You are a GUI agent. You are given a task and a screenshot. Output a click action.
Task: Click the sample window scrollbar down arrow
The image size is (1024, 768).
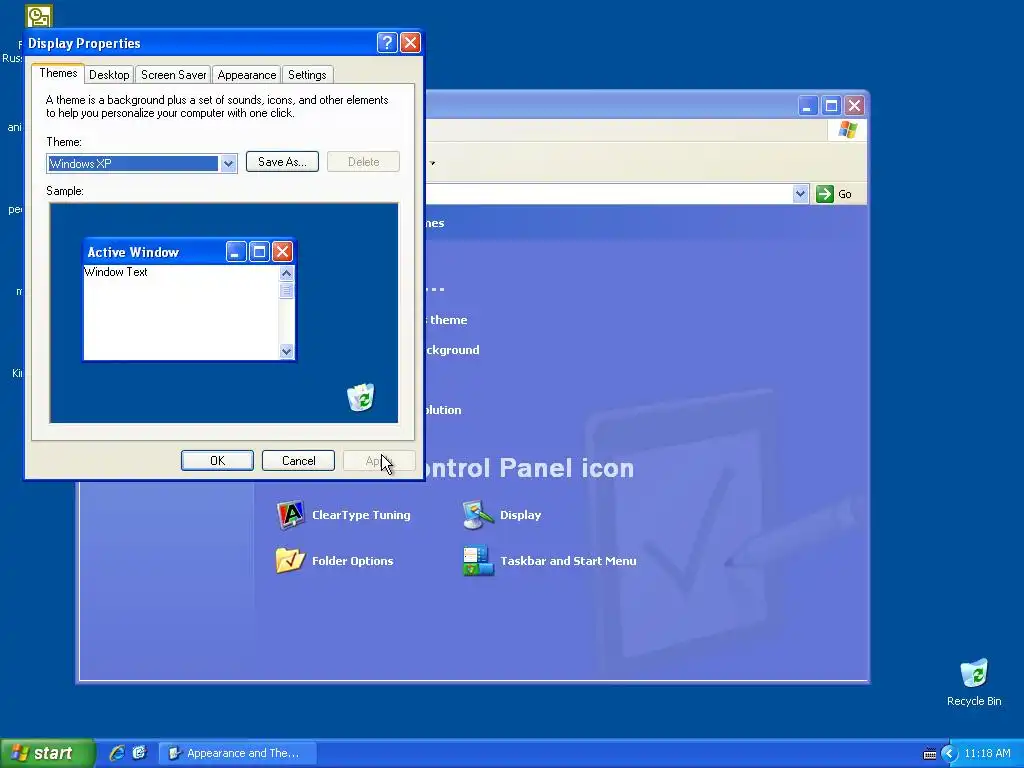pos(286,351)
